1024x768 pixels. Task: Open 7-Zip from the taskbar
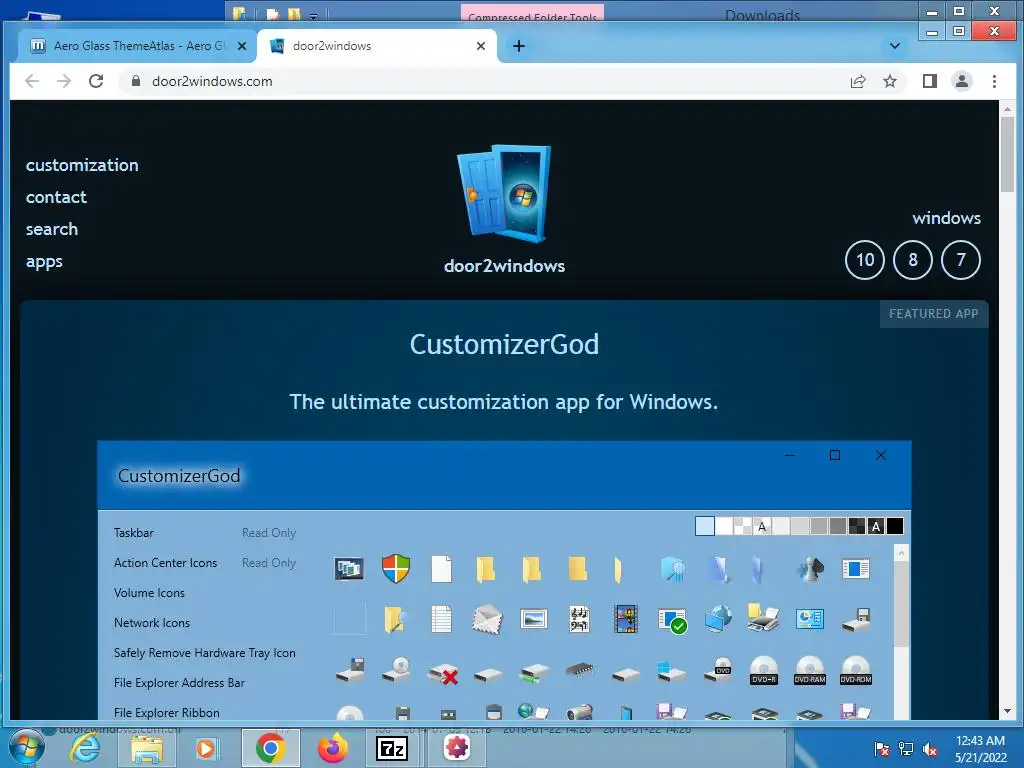392,748
